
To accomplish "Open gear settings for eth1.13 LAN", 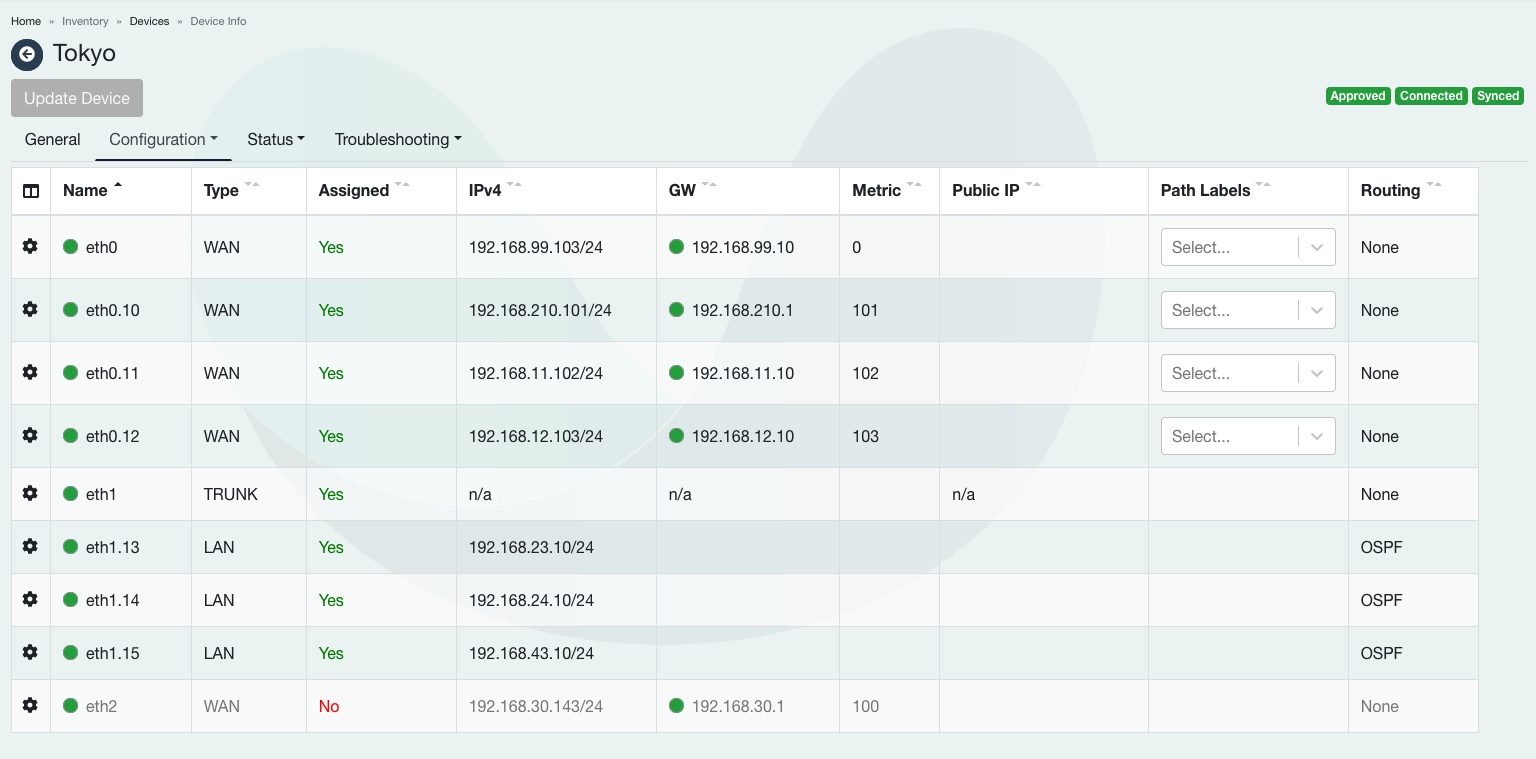I will click(30, 546).
